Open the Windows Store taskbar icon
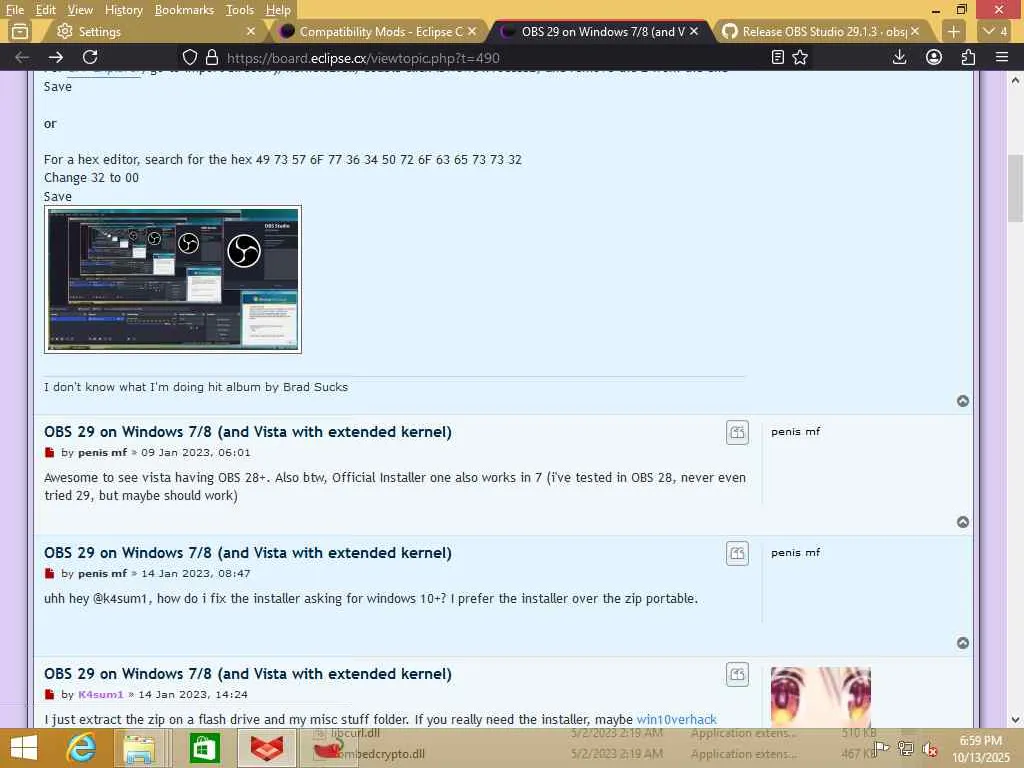 tap(204, 748)
